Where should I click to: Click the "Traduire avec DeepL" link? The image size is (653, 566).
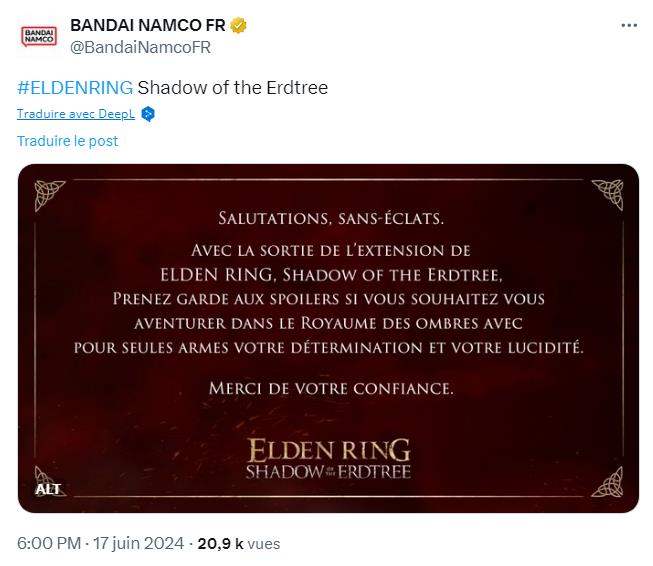[x=76, y=114]
